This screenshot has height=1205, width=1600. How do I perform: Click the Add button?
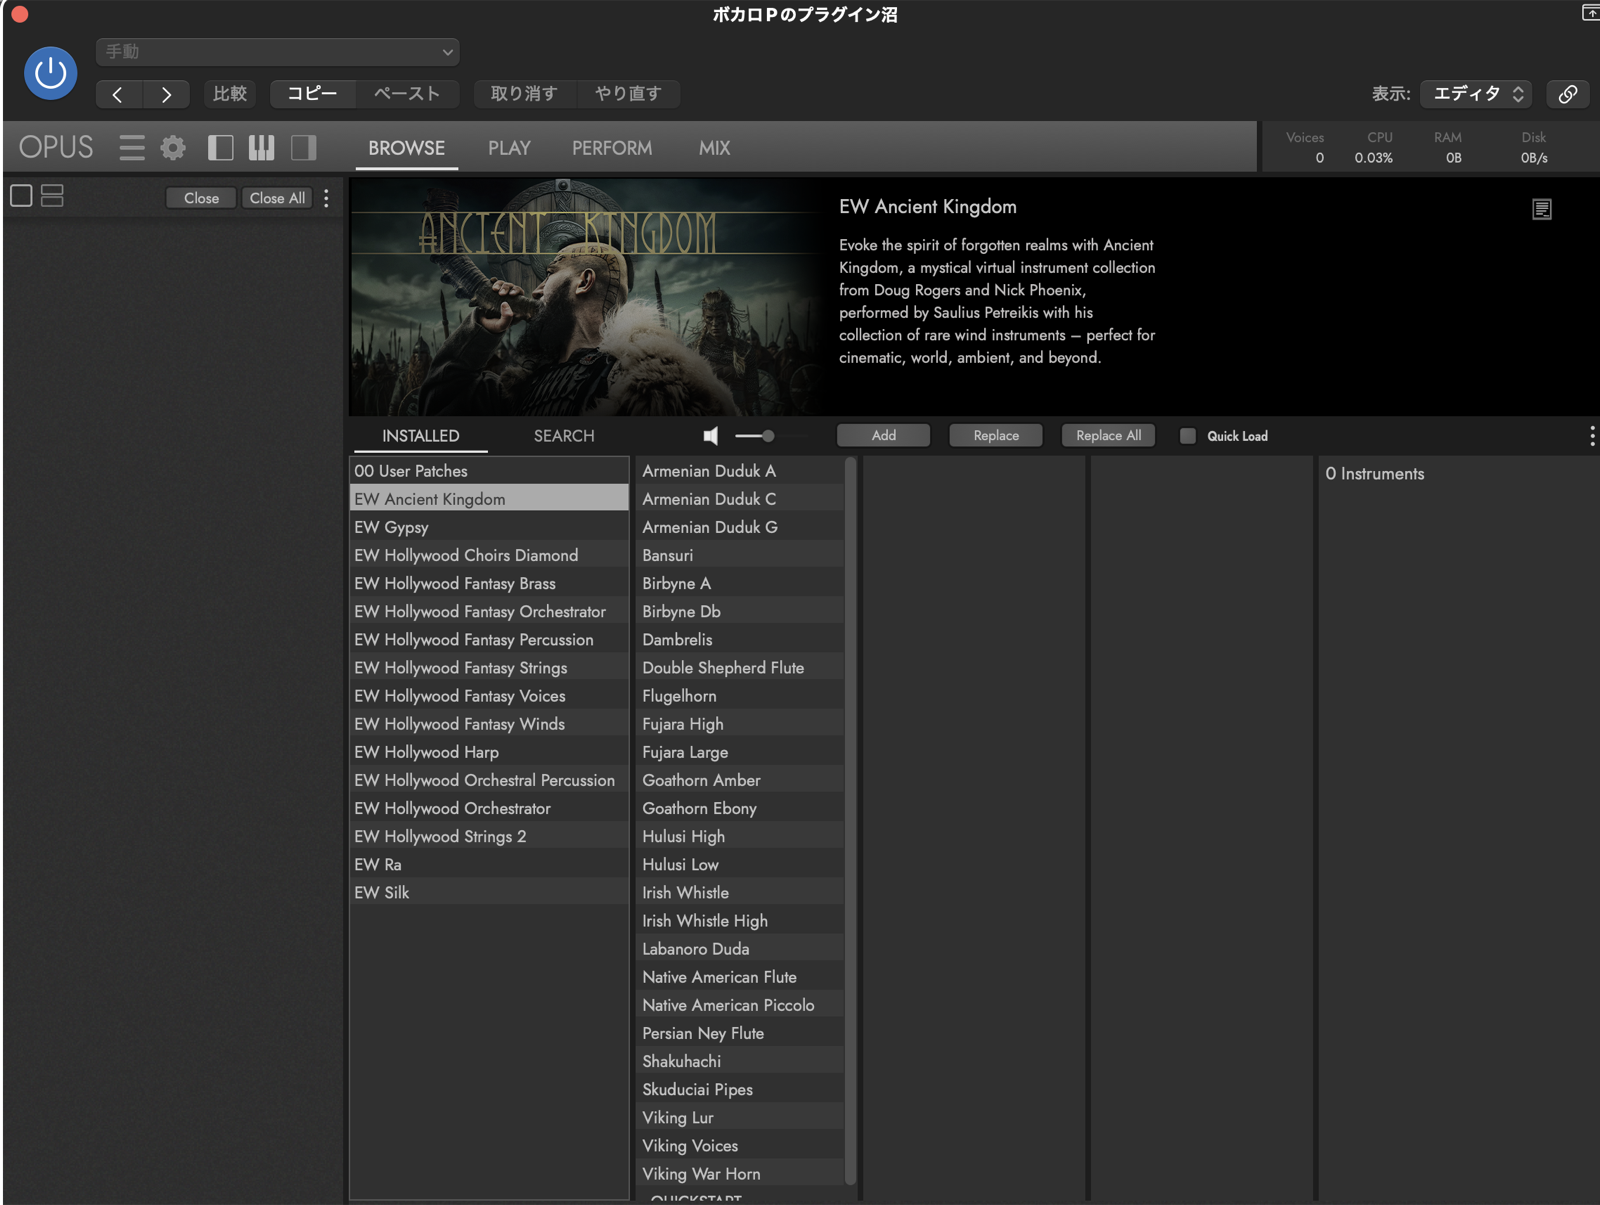click(884, 435)
